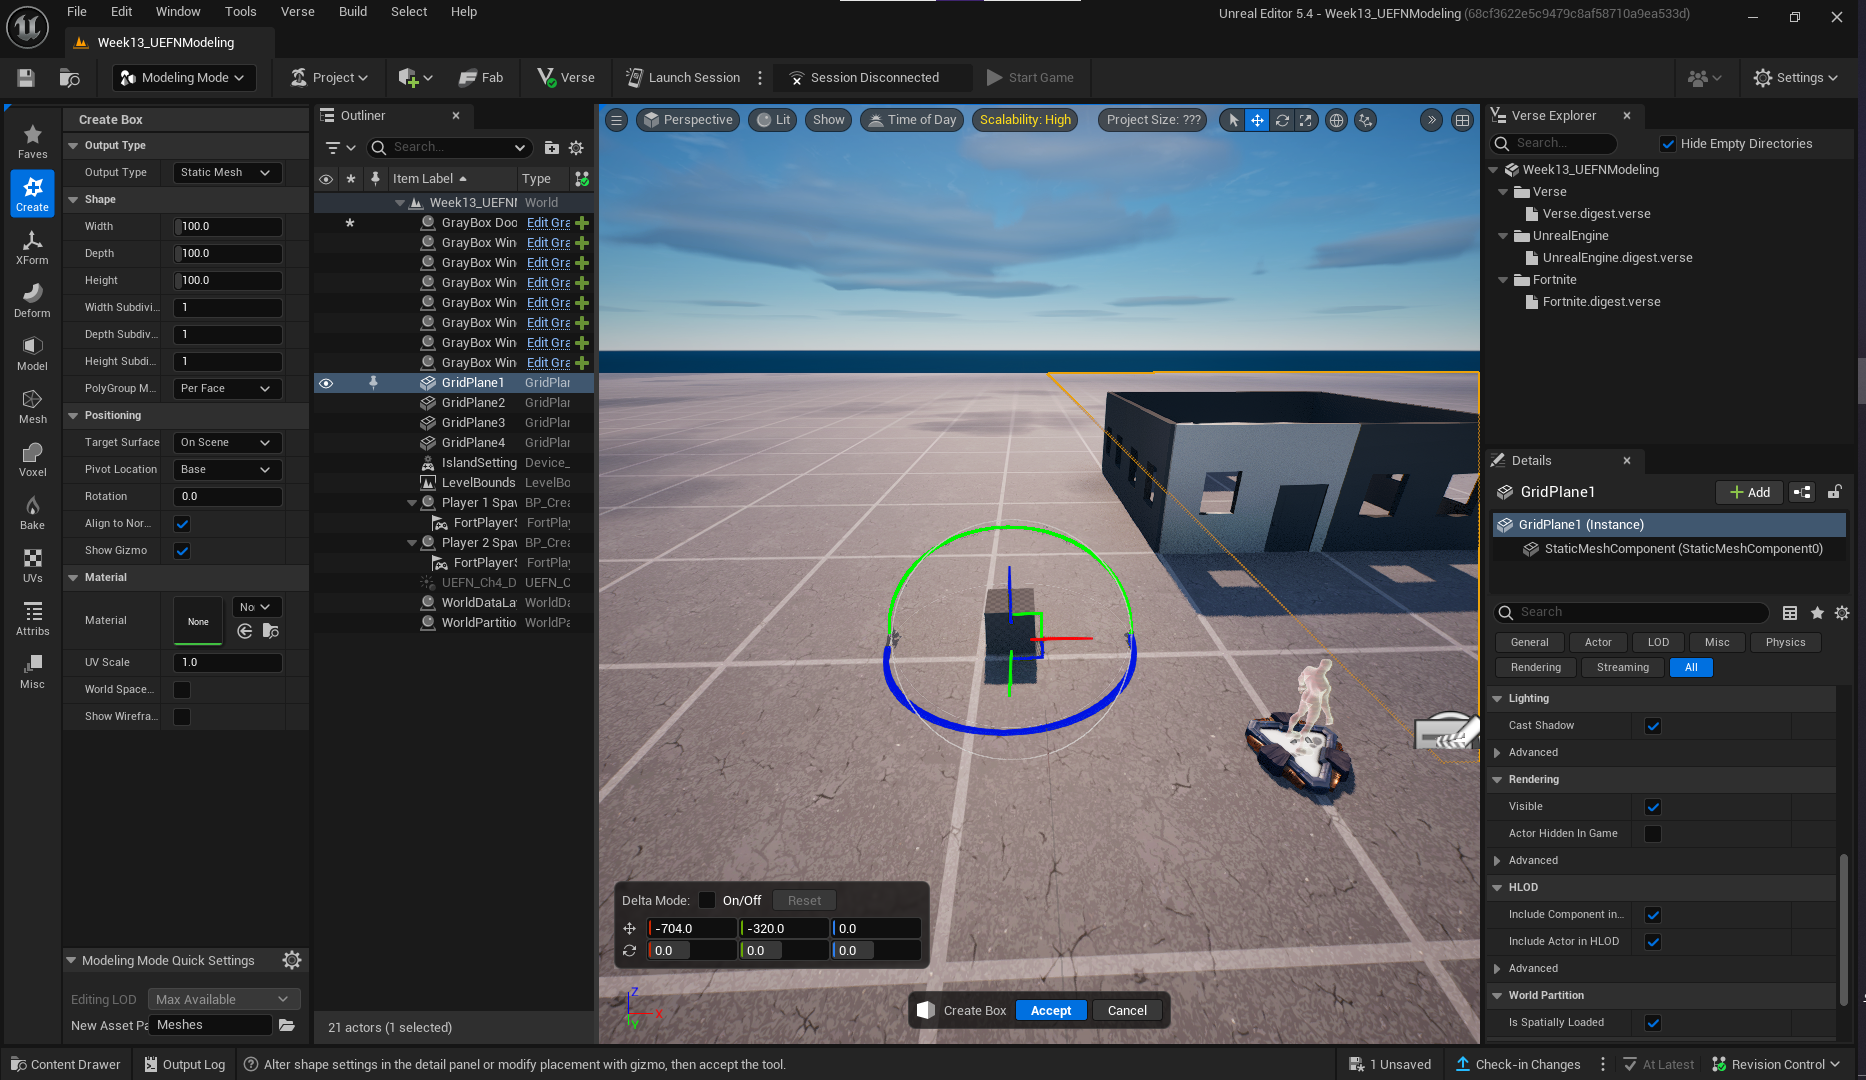This screenshot has width=1866, height=1080.
Task: Open the Build menu
Action: click(353, 12)
